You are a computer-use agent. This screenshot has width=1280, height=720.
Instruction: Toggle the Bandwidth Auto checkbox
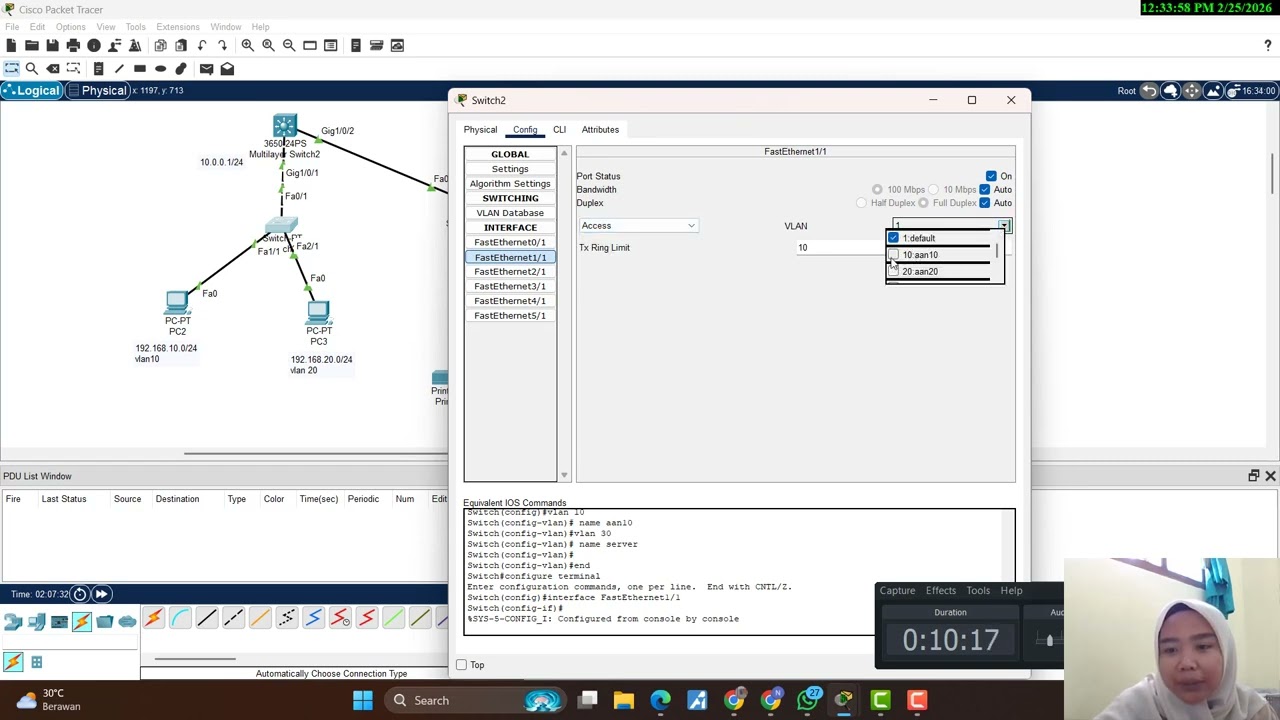(985, 189)
